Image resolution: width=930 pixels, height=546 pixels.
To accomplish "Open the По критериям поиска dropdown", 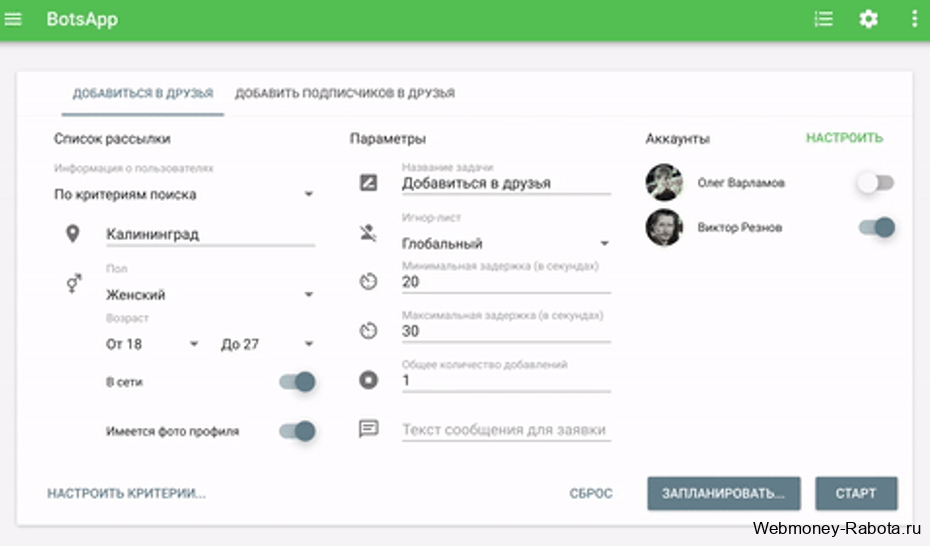I will pos(184,194).
